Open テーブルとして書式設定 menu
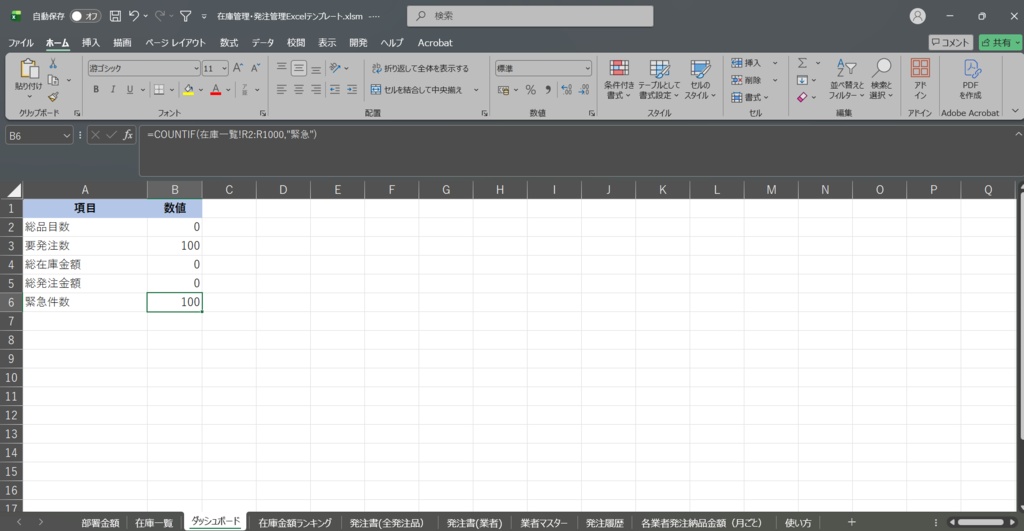Viewport: 1024px width, 531px height. click(x=659, y=80)
